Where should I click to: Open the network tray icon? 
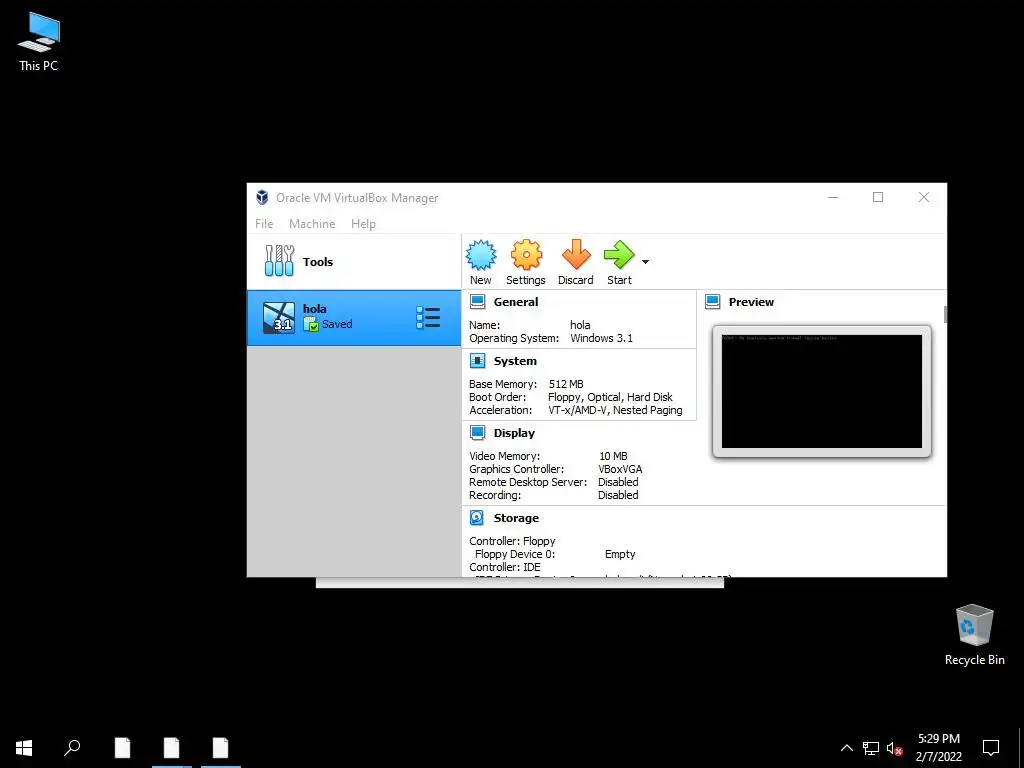(x=871, y=748)
